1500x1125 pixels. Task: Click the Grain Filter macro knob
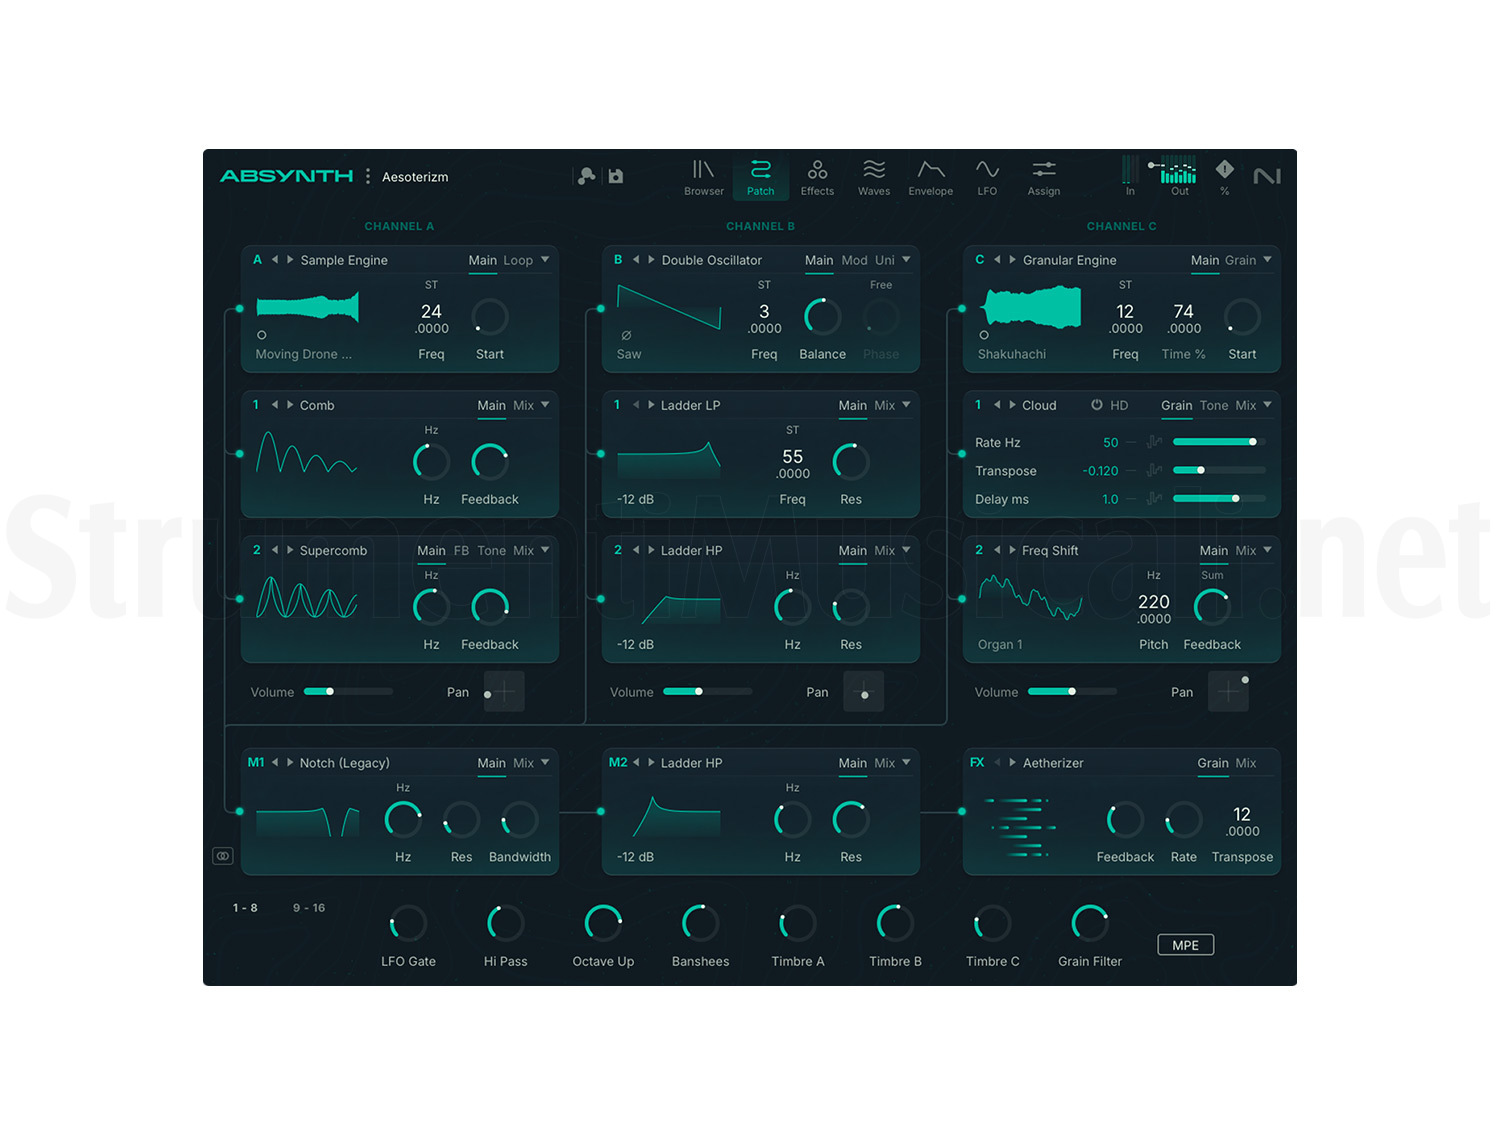(x=1090, y=923)
